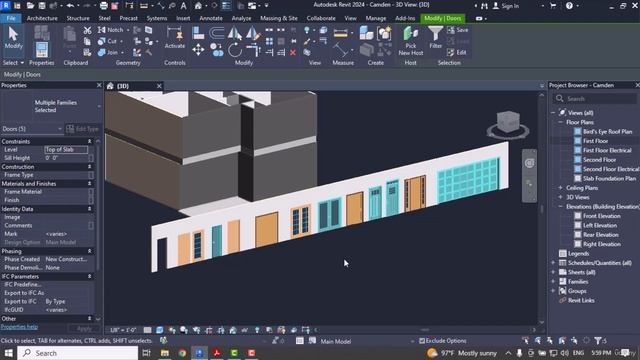Select the Copy tool in Modify panel

coord(217,50)
